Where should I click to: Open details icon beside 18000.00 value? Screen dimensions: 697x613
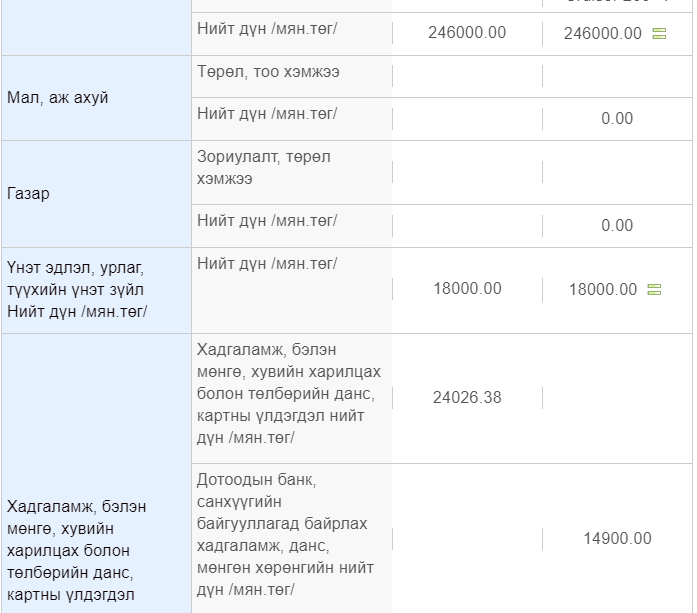[654, 289]
